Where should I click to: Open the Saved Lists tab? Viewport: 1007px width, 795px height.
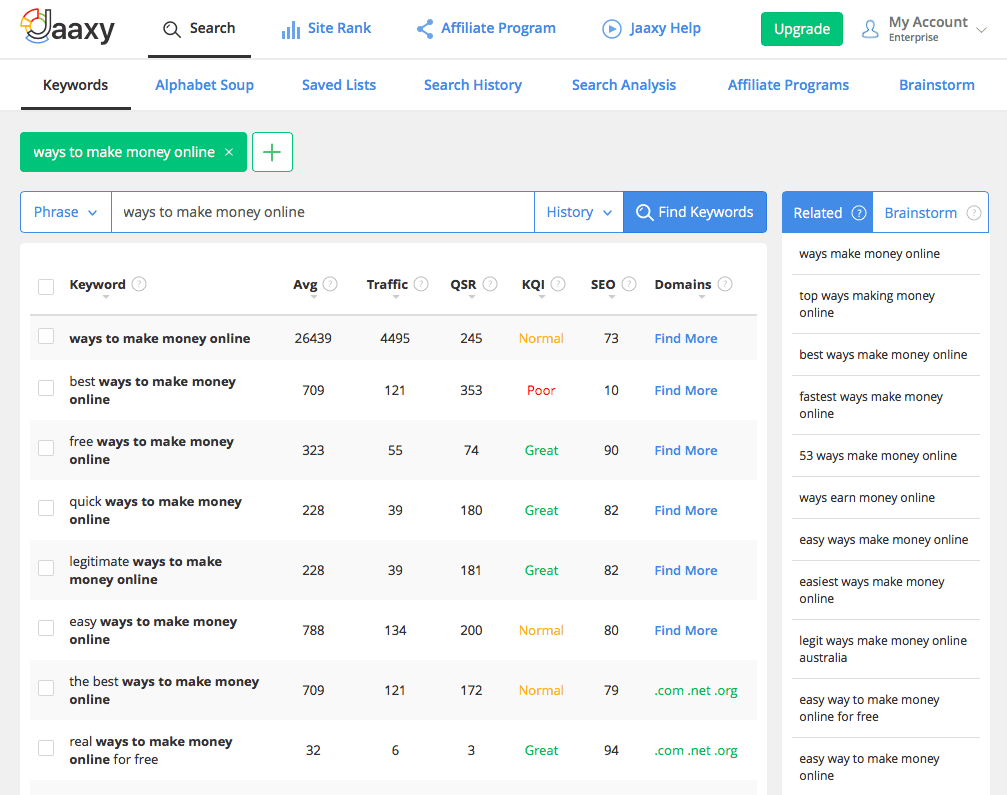[339, 85]
